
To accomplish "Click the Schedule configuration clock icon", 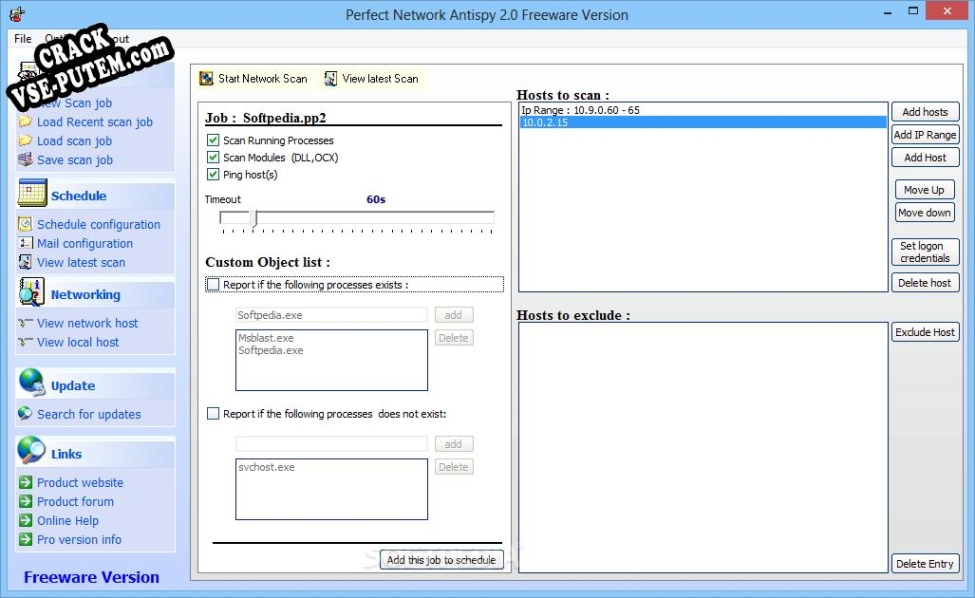I will coord(25,224).
